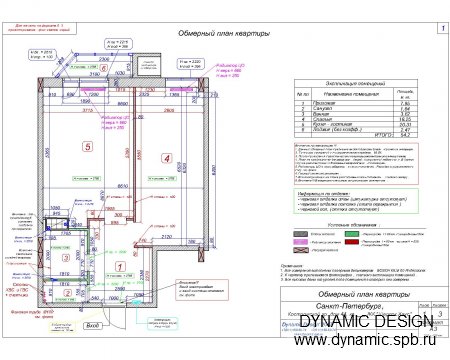This screenshot has height=360, width=450.
Task: Click the pink radiator legend swatch
Action: [x=300, y=242]
